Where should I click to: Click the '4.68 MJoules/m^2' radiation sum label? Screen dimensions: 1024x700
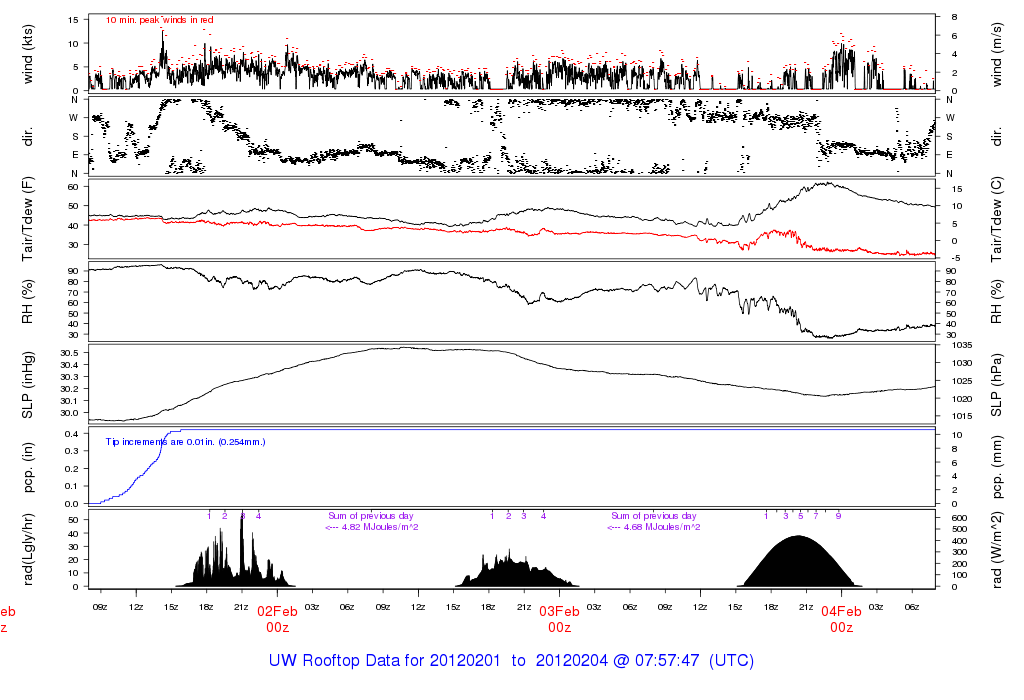(662, 527)
